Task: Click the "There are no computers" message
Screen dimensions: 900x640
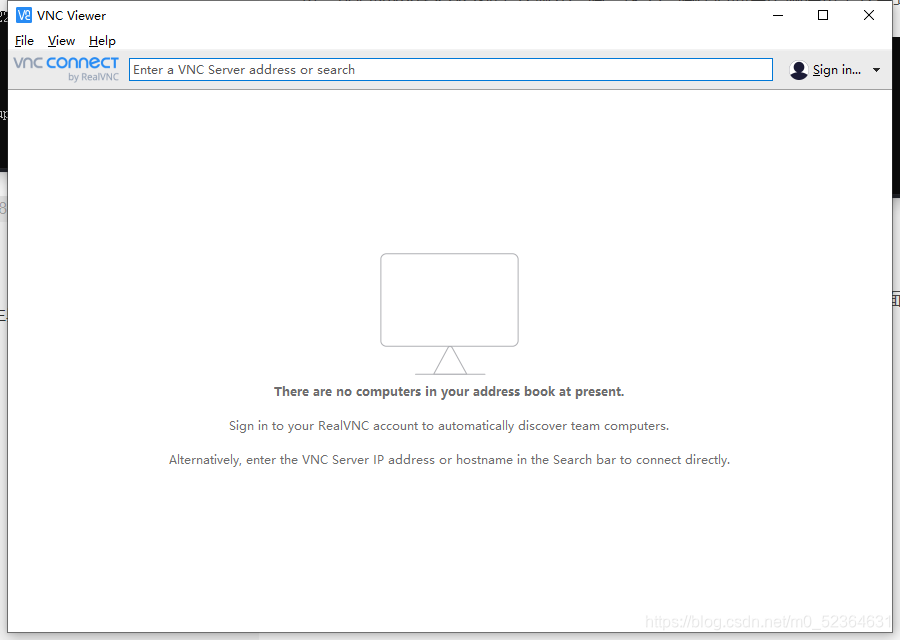Action: pos(449,391)
